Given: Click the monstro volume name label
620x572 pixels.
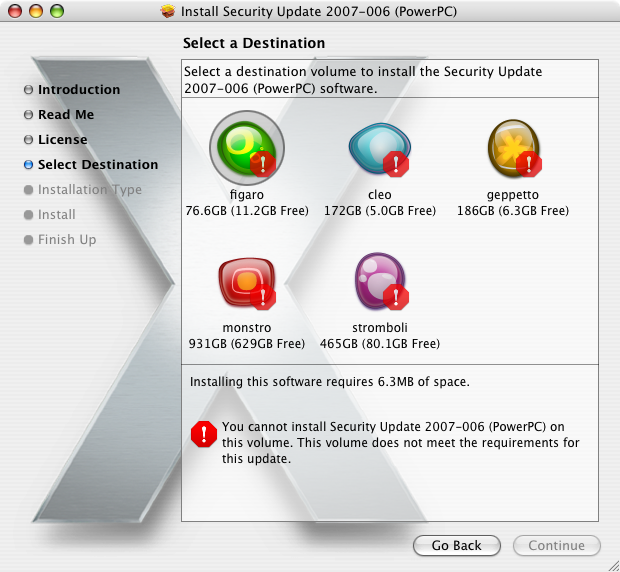Looking at the screenshot, I should (x=247, y=328).
